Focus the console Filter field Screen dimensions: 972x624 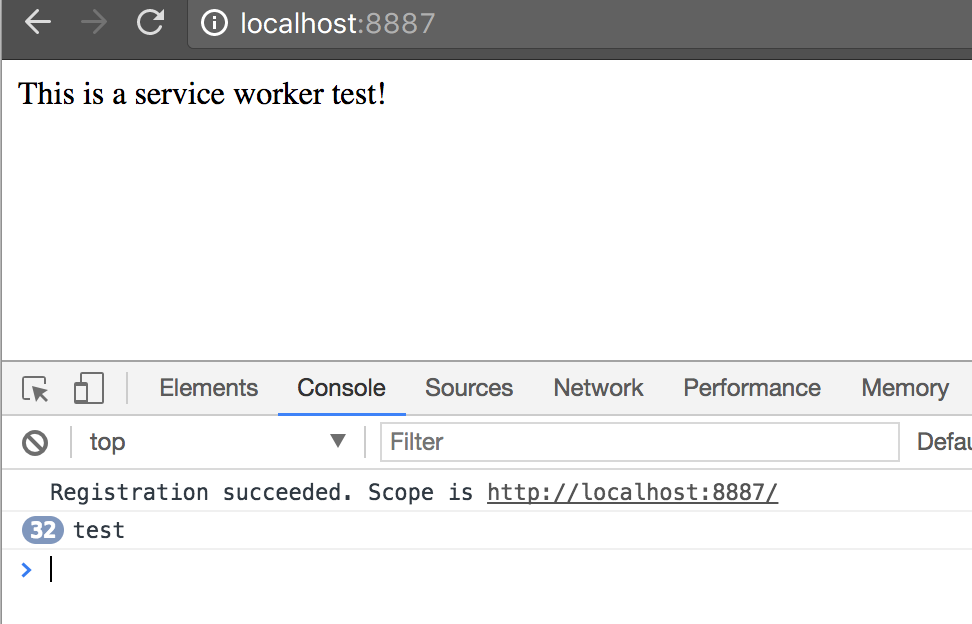tap(640, 442)
